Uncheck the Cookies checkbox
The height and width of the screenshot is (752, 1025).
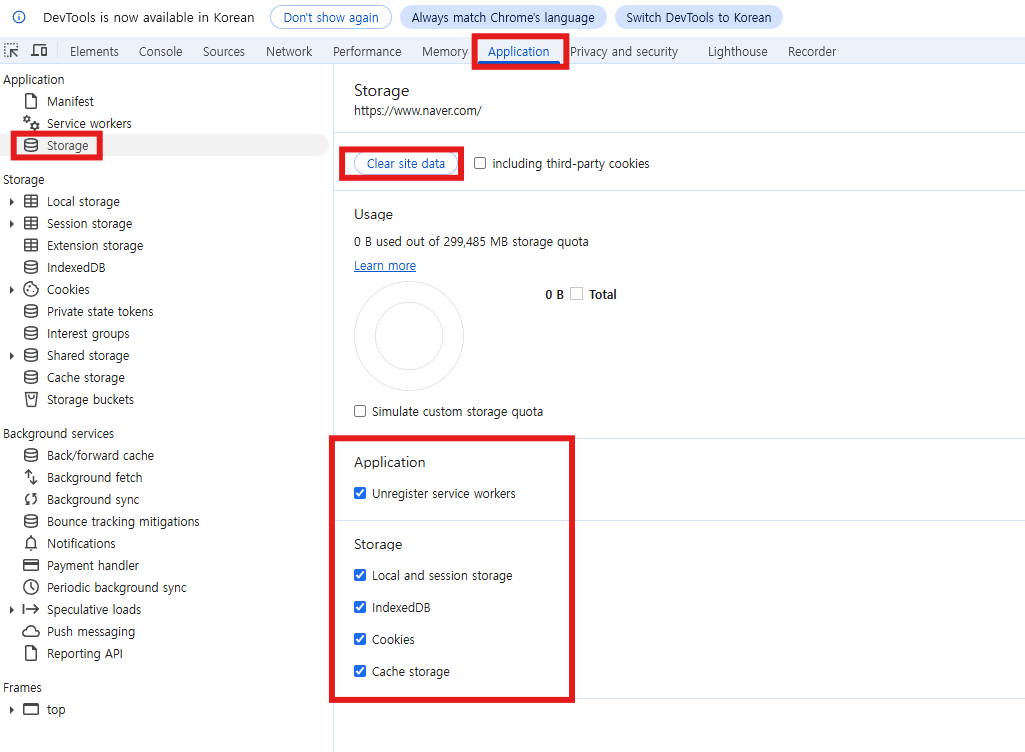360,640
